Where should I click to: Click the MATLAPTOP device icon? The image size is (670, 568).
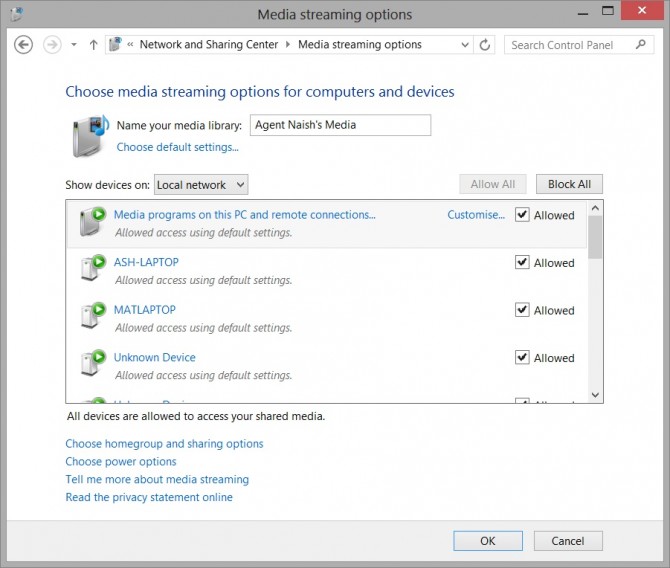pos(92,316)
